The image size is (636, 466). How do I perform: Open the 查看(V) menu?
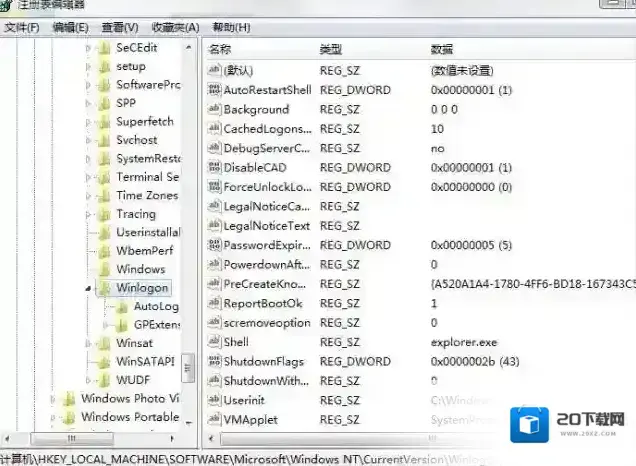(120, 28)
